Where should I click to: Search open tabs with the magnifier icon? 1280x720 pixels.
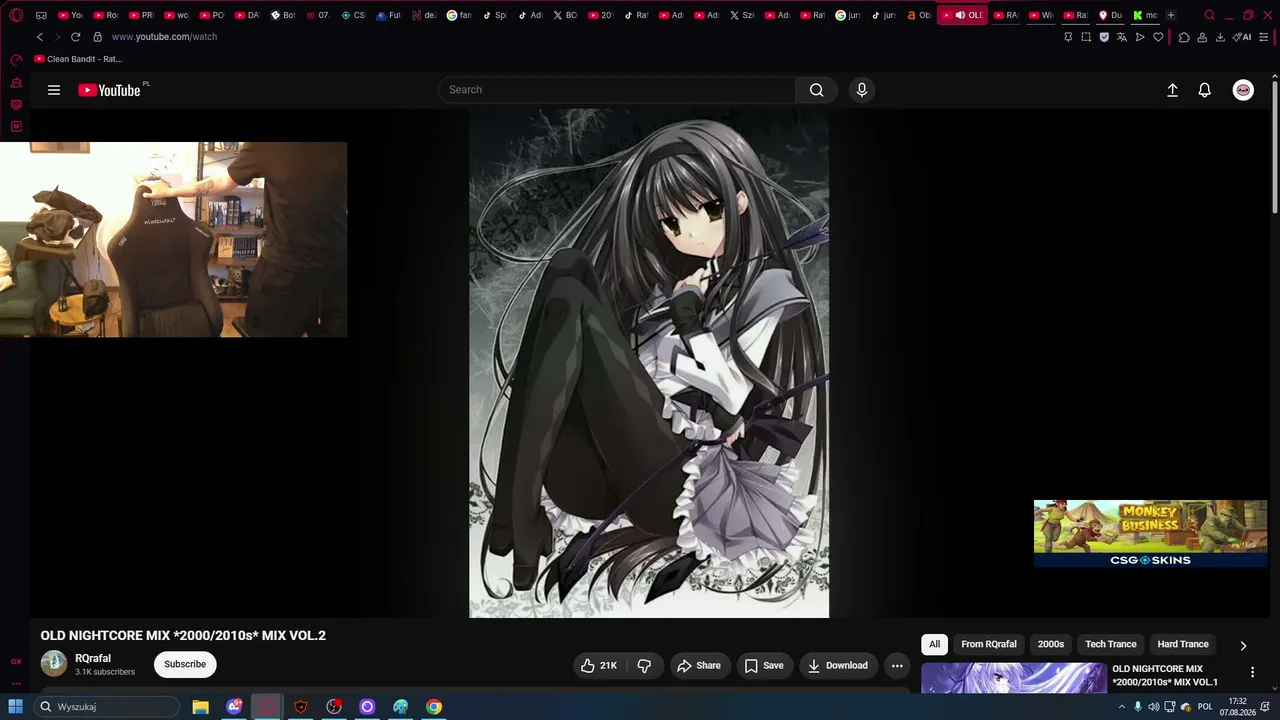pyautogui.click(x=1209, y=15)
